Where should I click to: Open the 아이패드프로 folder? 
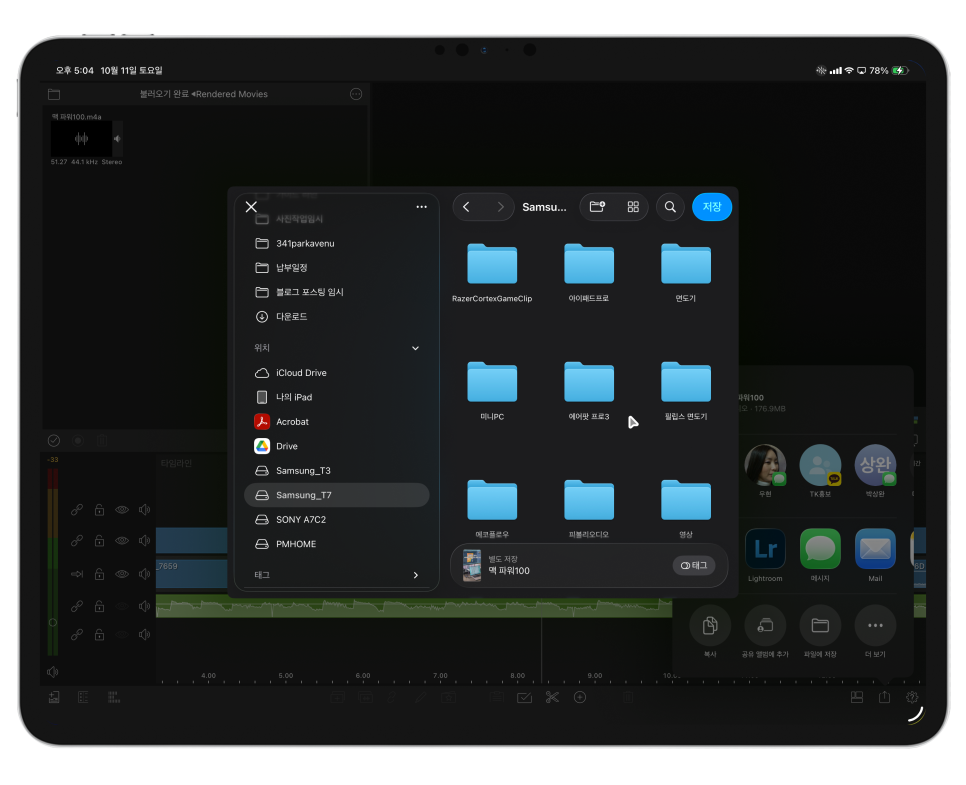click(588, 272)
